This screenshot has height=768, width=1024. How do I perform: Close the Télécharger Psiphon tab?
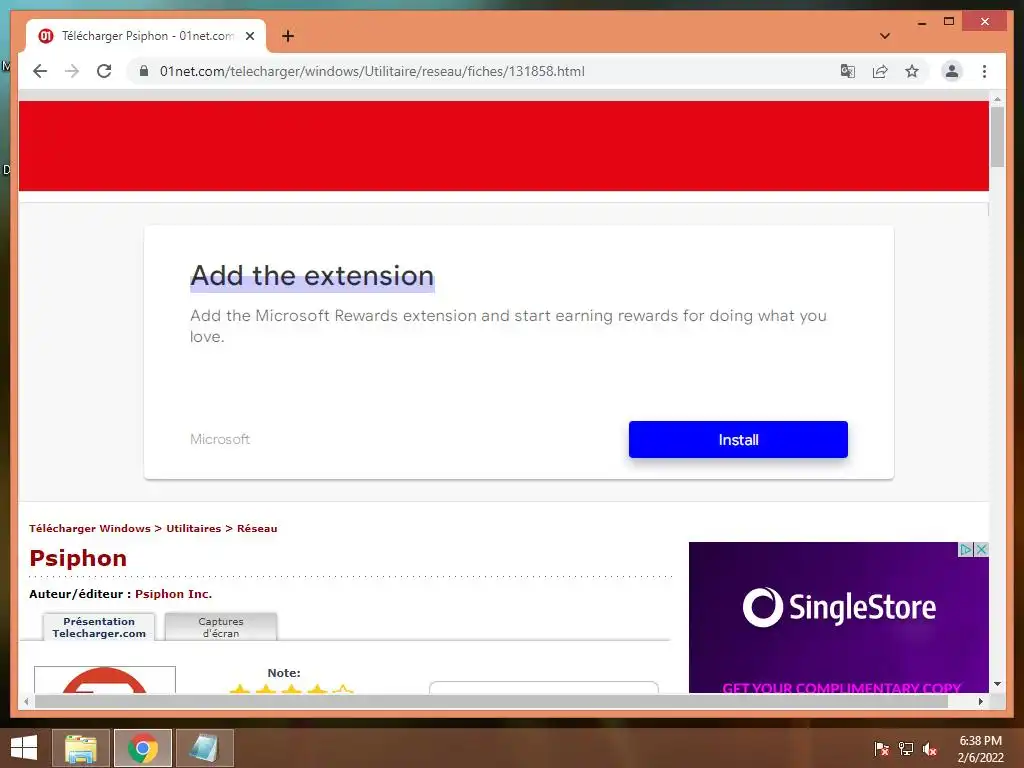[x=249, y=36]
